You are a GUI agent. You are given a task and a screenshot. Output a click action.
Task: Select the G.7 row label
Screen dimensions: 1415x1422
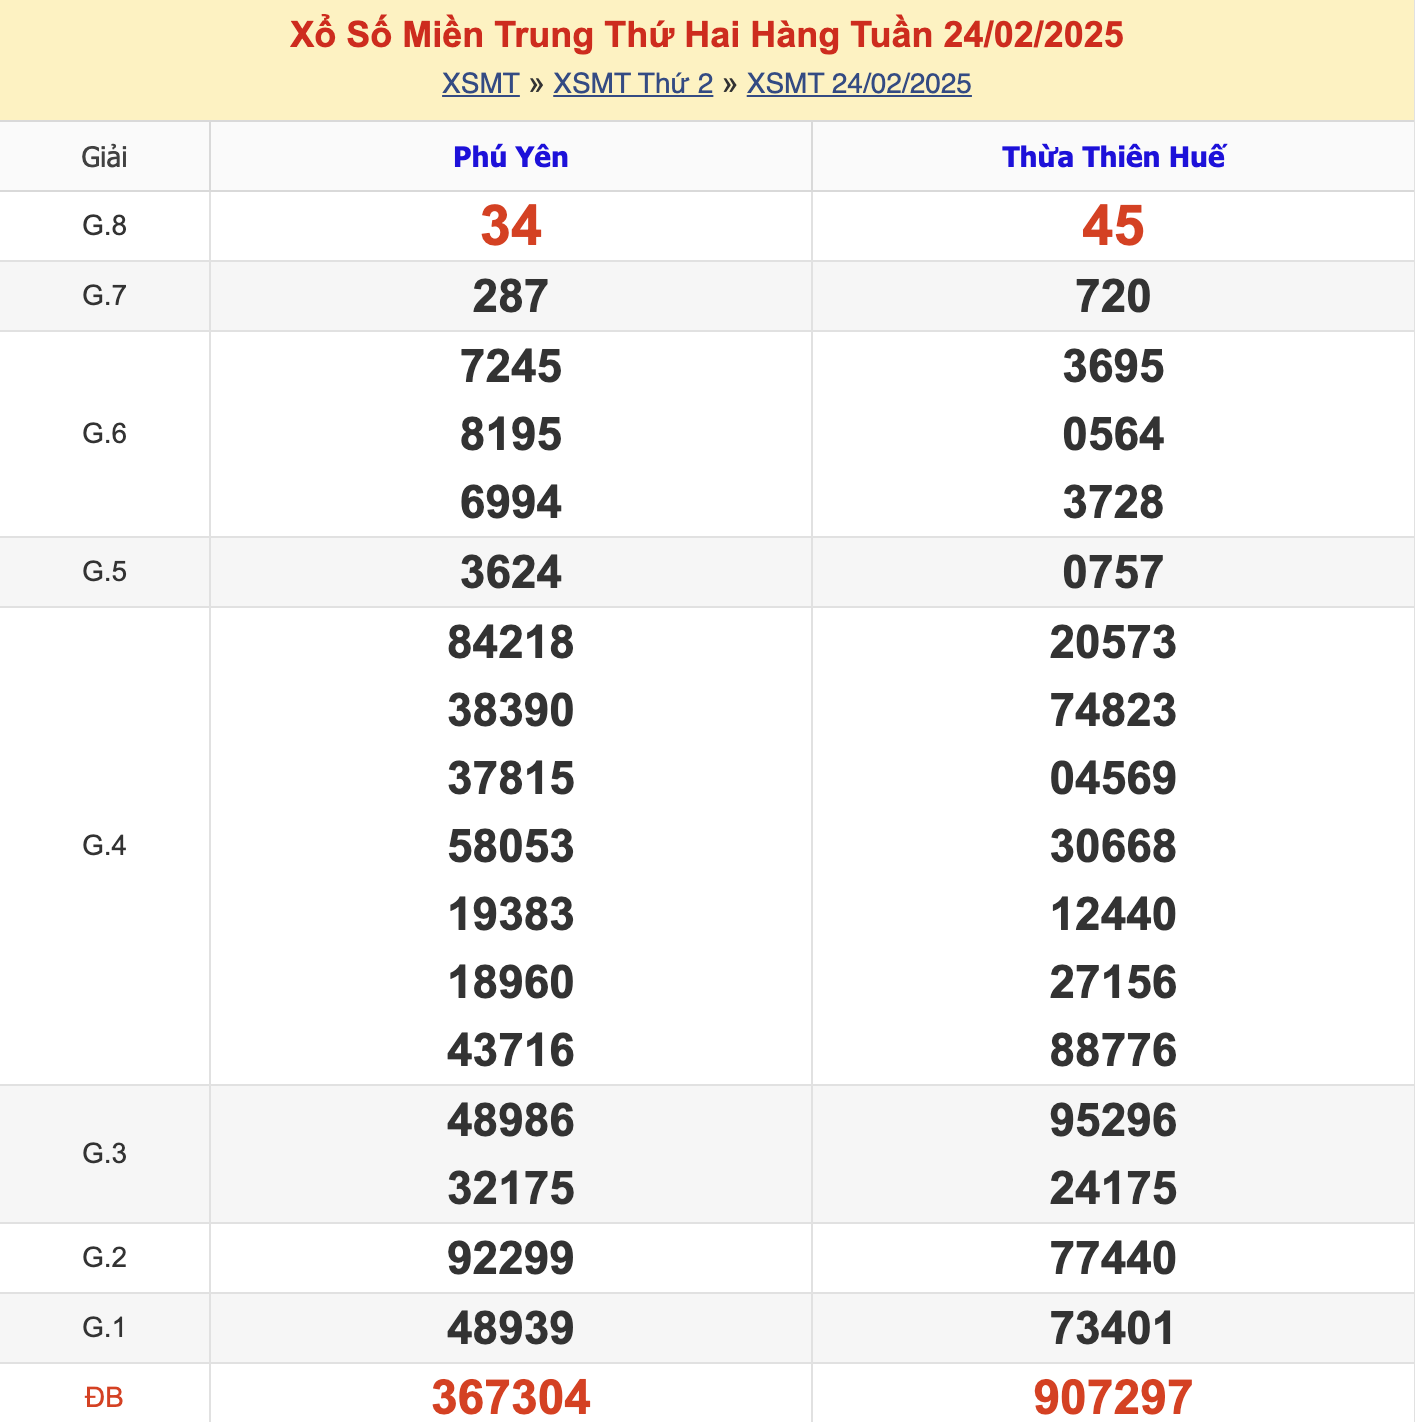104,296
